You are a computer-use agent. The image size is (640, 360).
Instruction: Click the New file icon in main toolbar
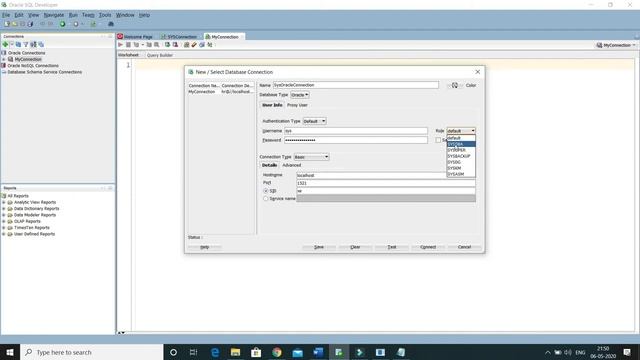7,24
